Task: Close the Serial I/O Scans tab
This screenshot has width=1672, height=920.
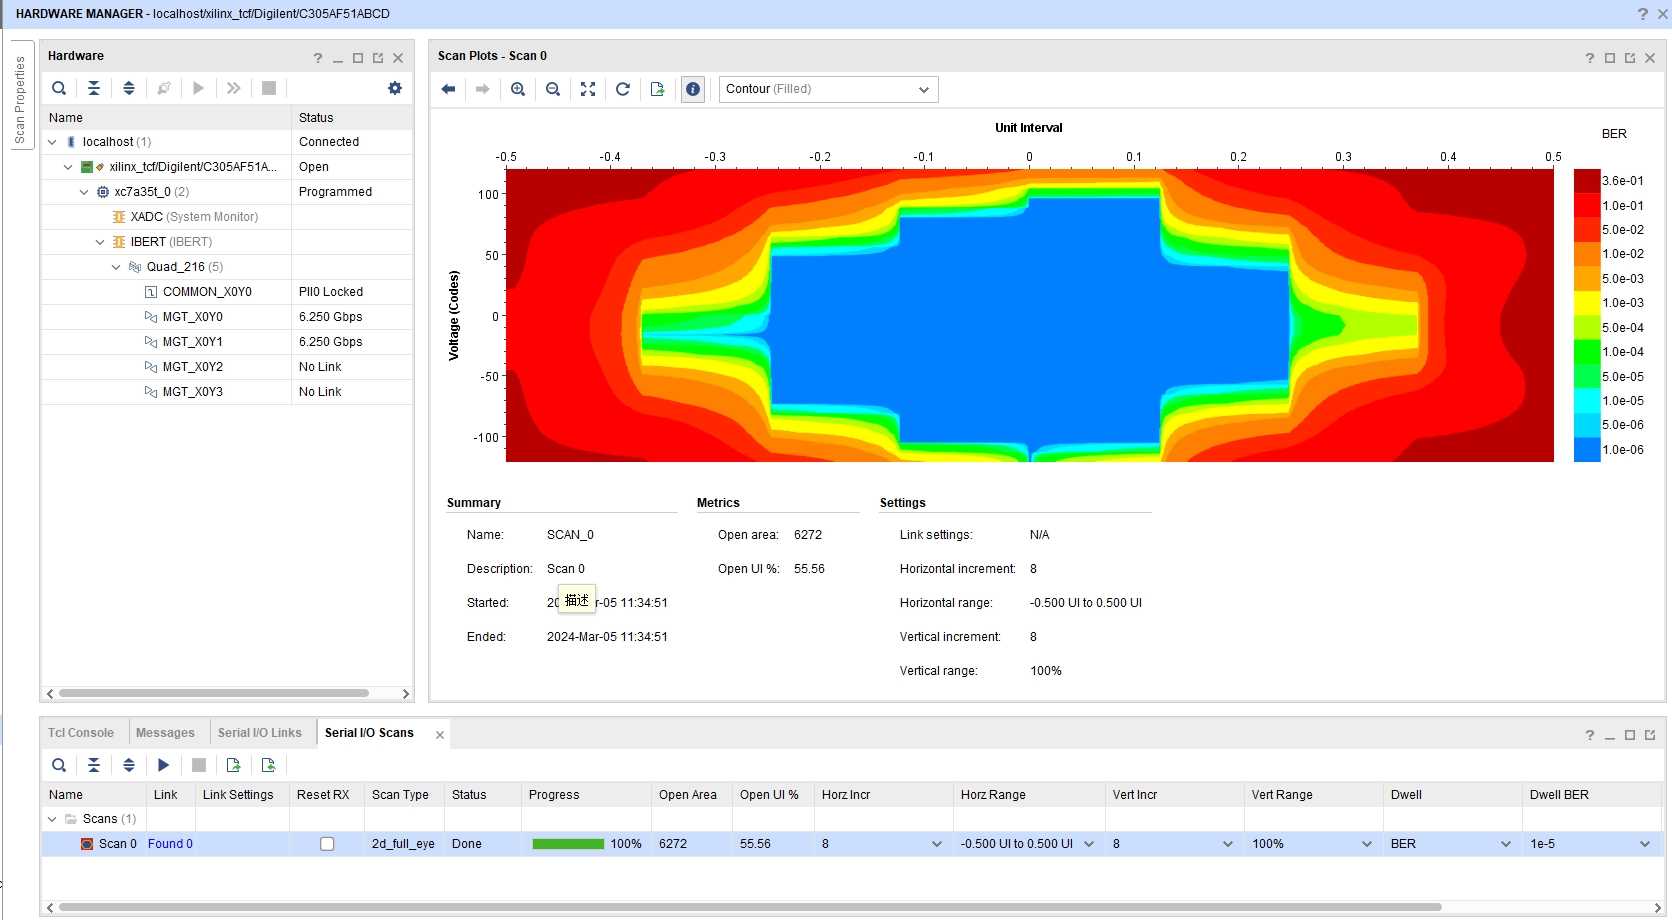Action: tap(440, 735)
